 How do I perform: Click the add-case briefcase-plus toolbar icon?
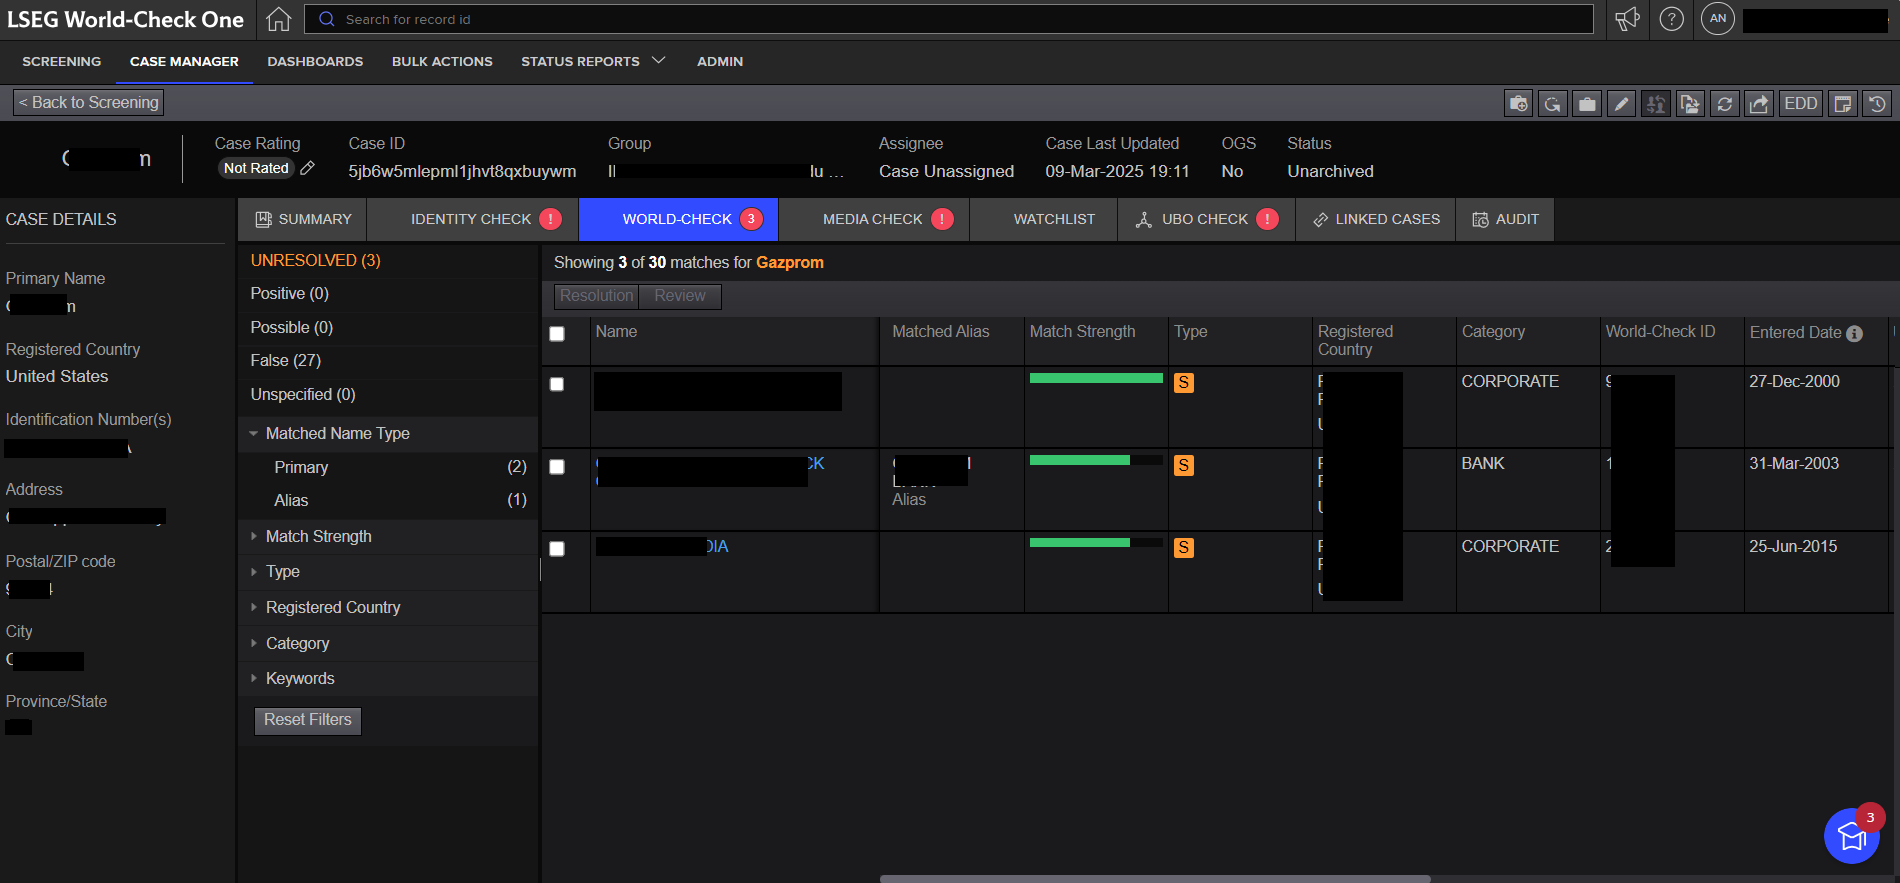(x=1519, y=103)
